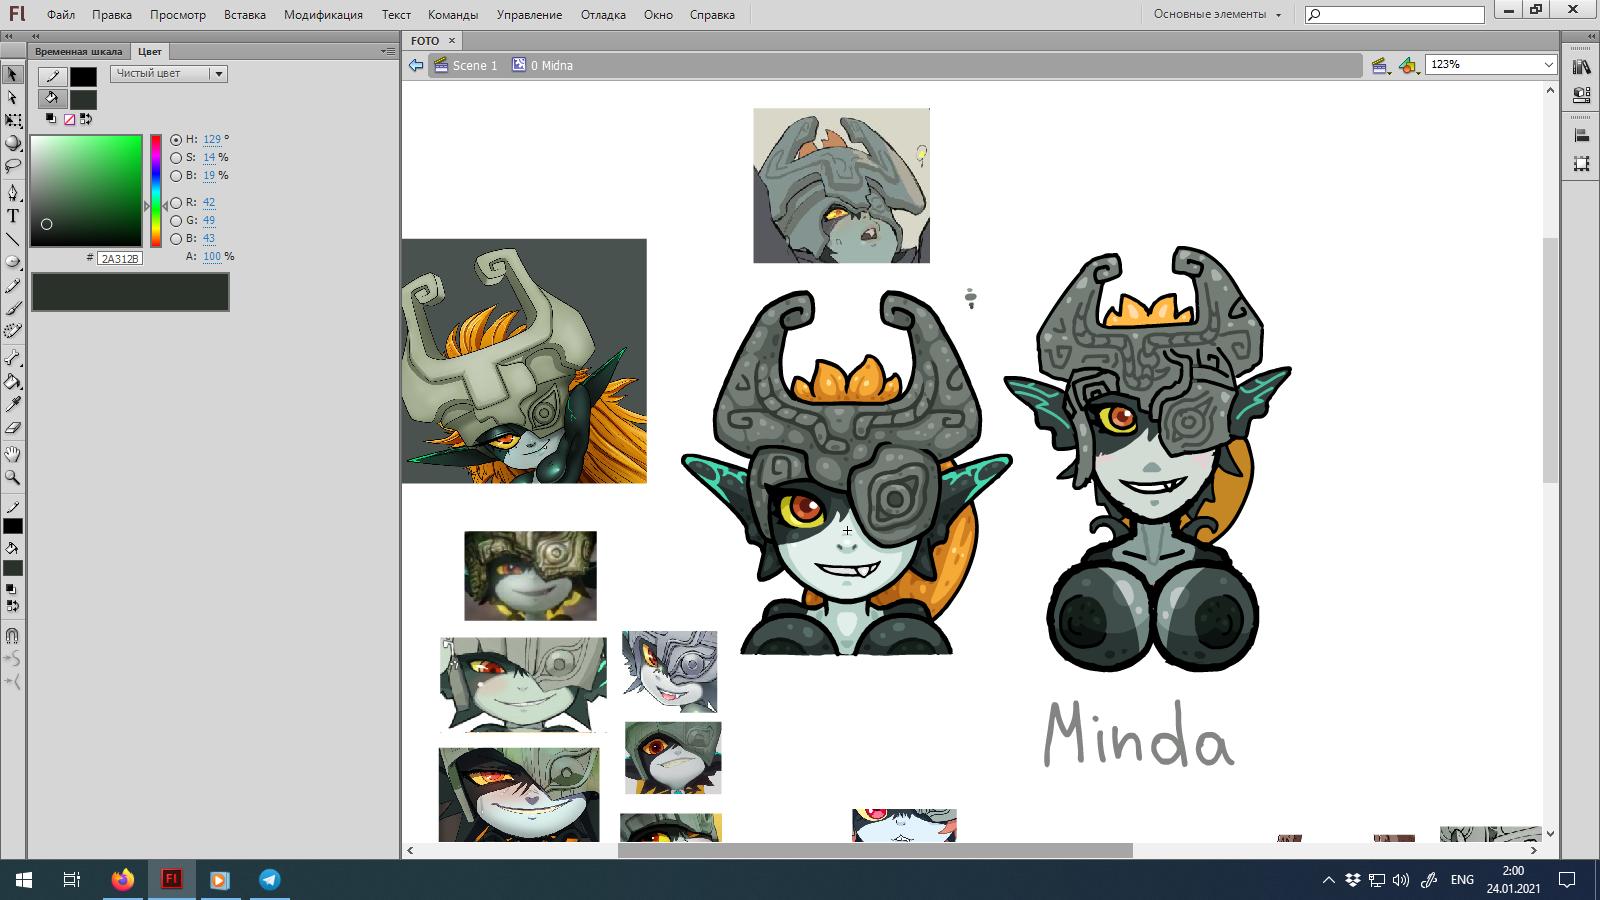Select the Bone tool
Image resolution: width=1600 pixels, height=900 pixels.
(x=13, y=357)
